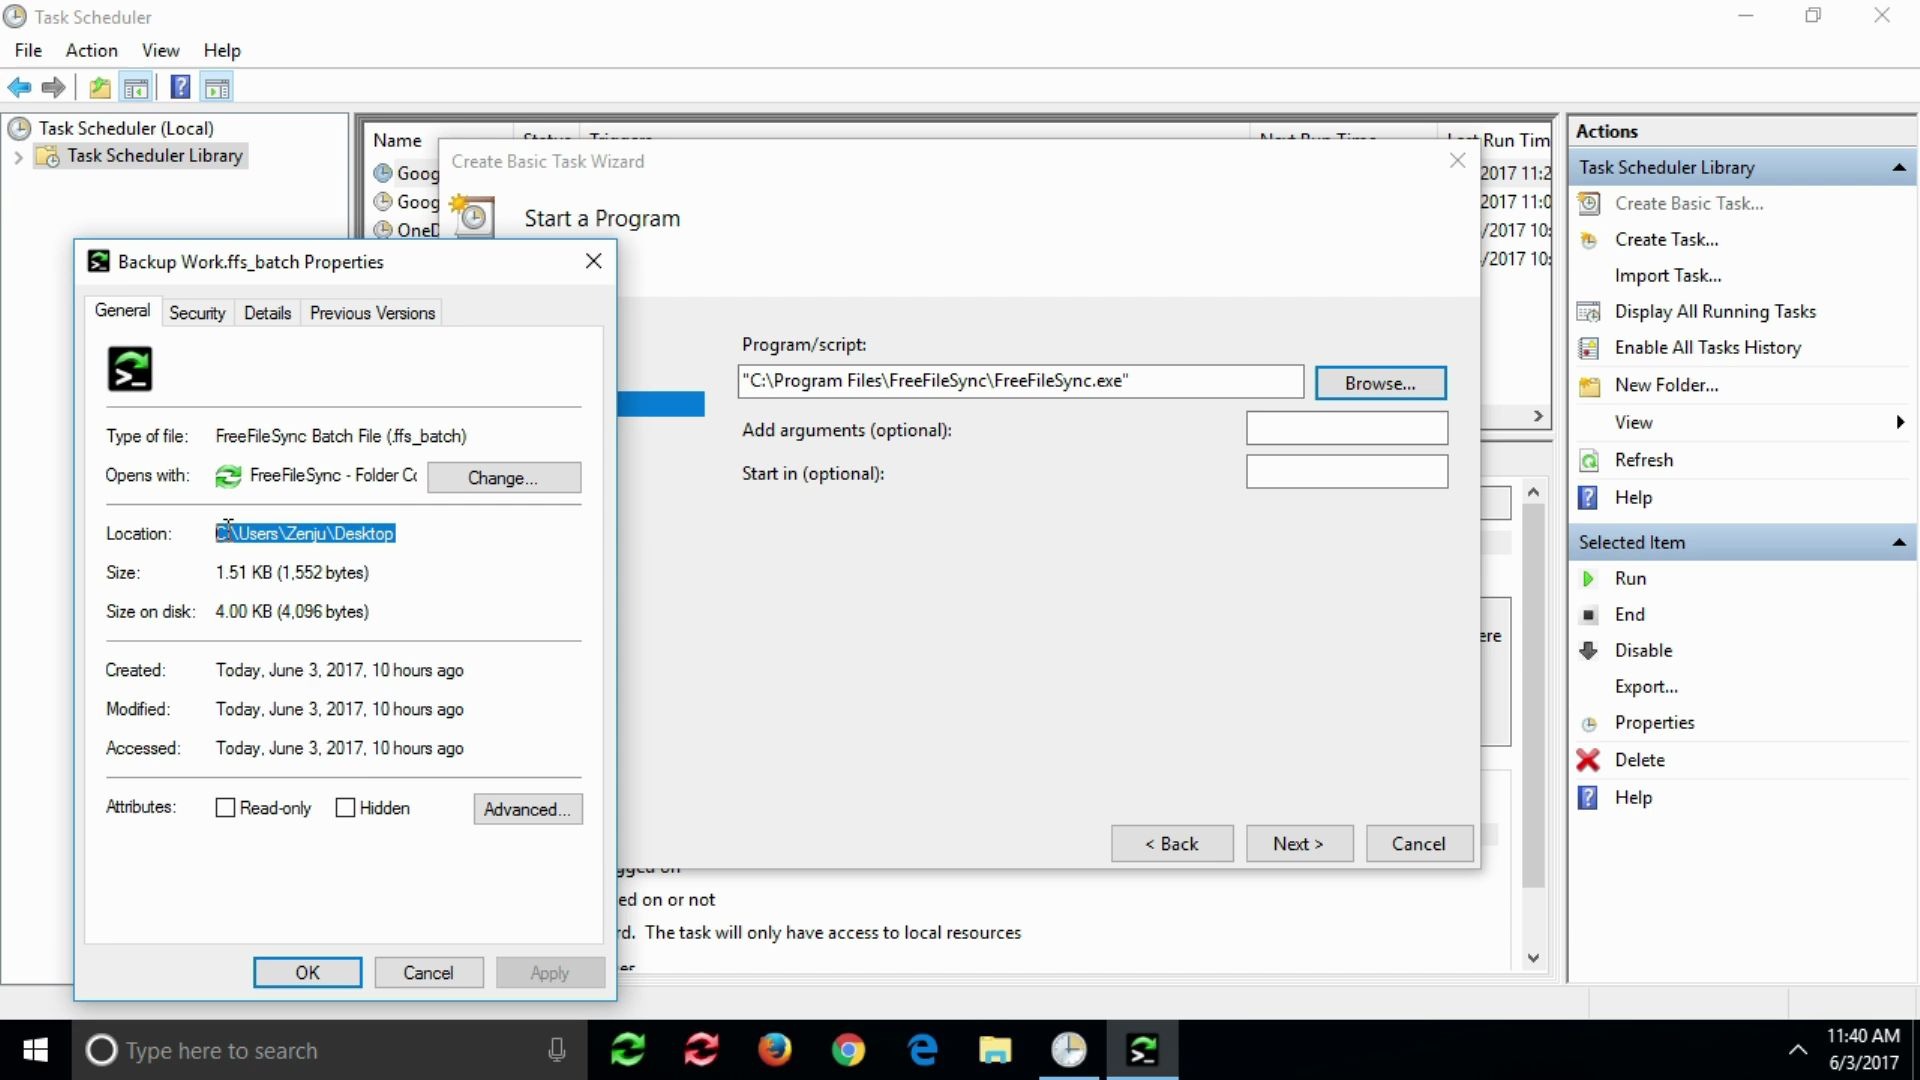This screenshot has height=1080, width=1920.
Task: Open Firefox from the taskbar
Action: click(774, 1050)
